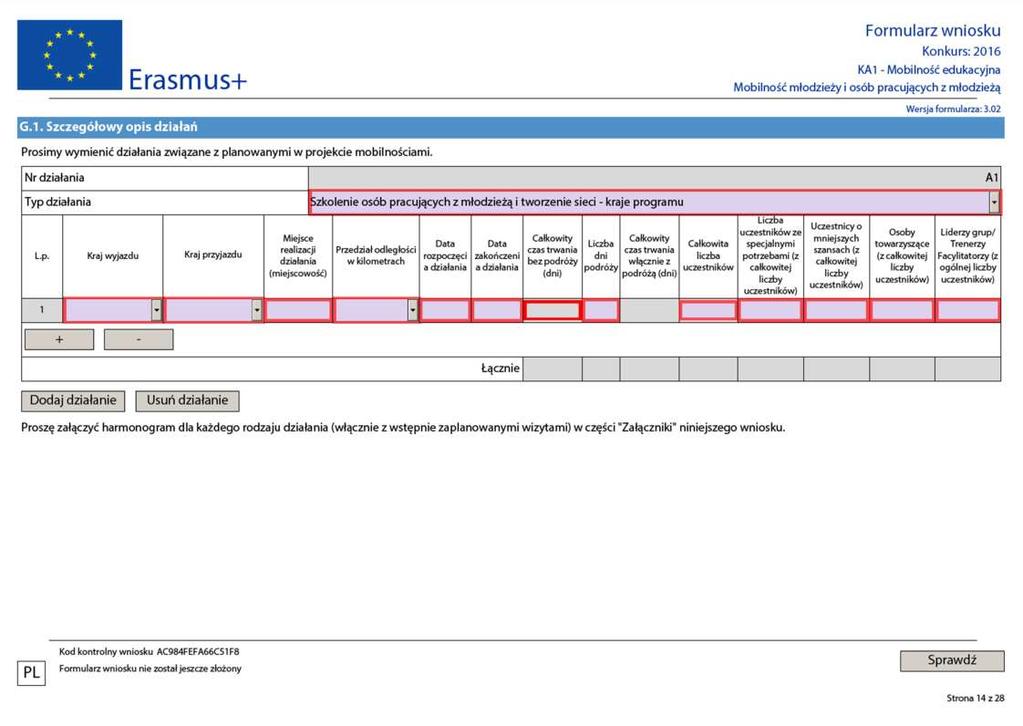Click the Kraj przyjazdu combo field

click(213, 310)
